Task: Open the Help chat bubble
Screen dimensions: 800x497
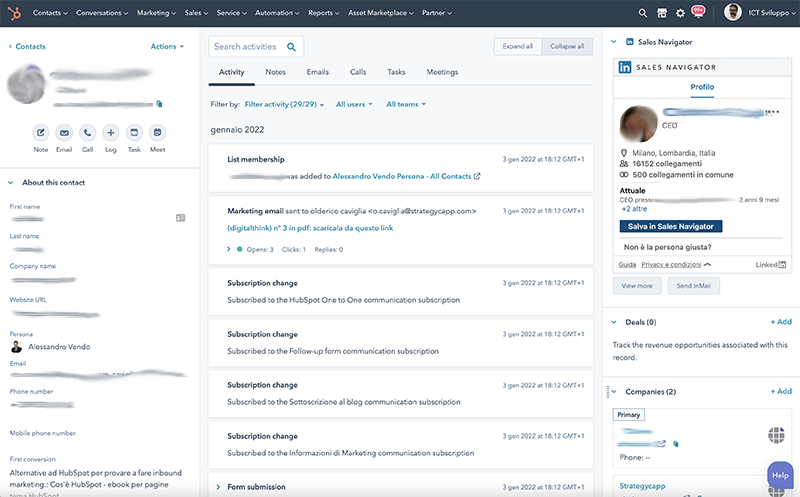Action: (780, 475)
